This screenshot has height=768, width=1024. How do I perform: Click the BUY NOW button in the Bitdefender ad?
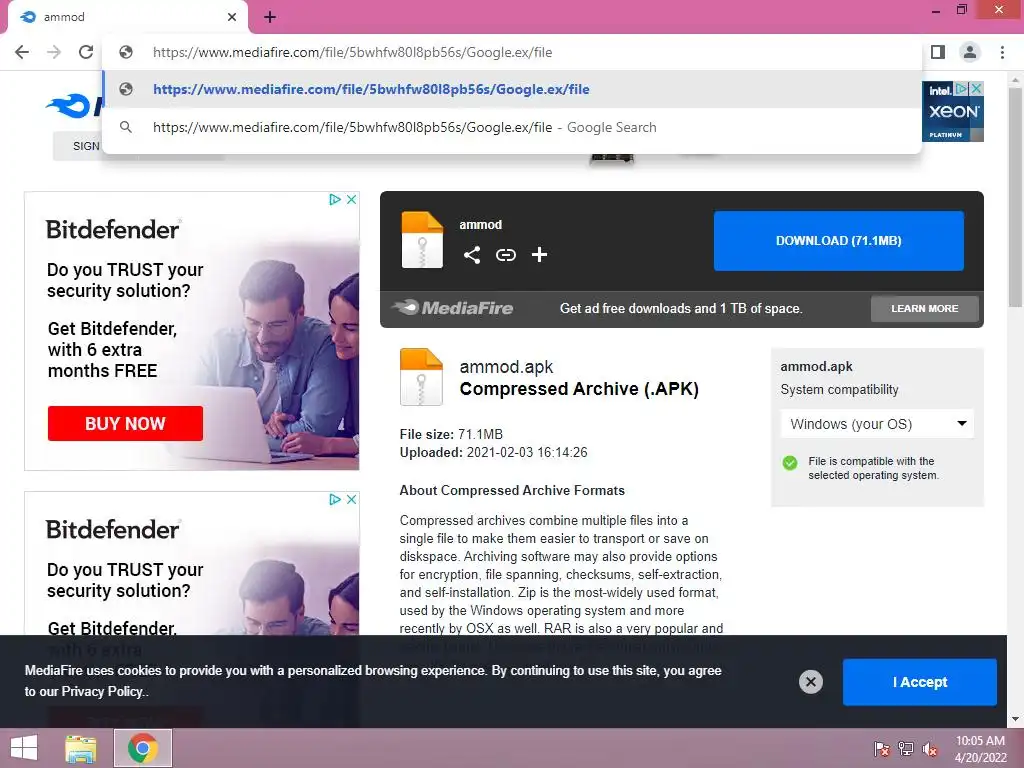coord(125,423)
